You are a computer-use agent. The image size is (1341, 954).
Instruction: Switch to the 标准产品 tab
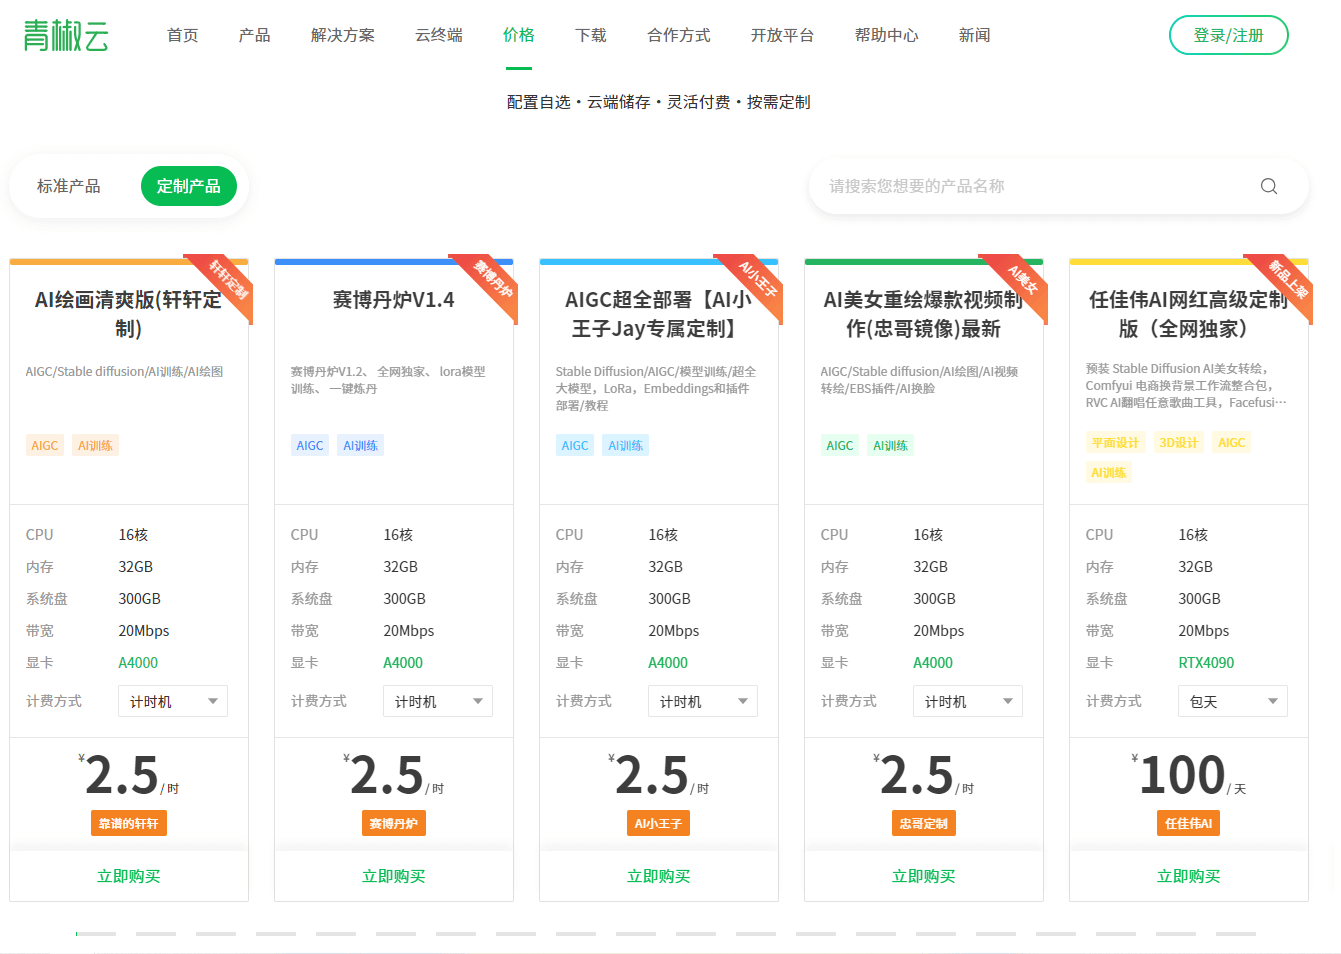(69, 186)
